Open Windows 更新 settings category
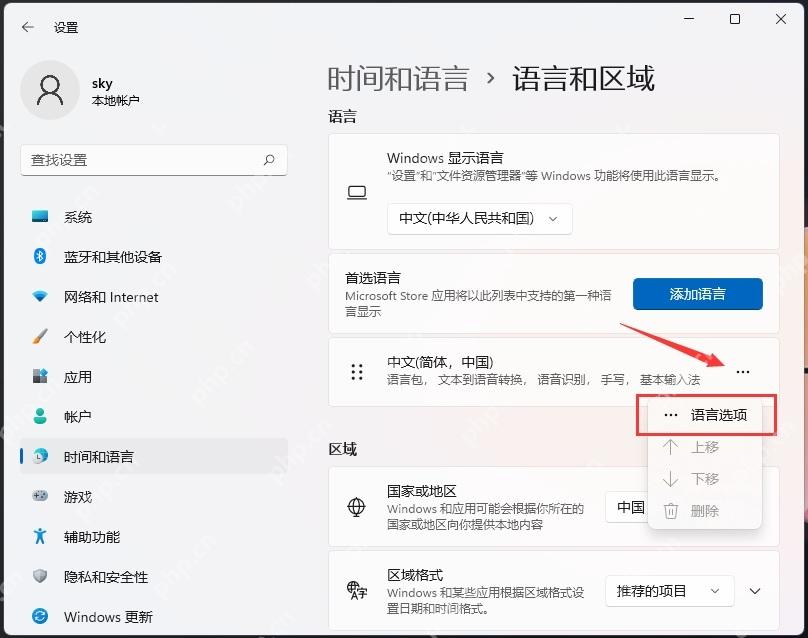This screenshot has height=638, width=808. point(154,616)
